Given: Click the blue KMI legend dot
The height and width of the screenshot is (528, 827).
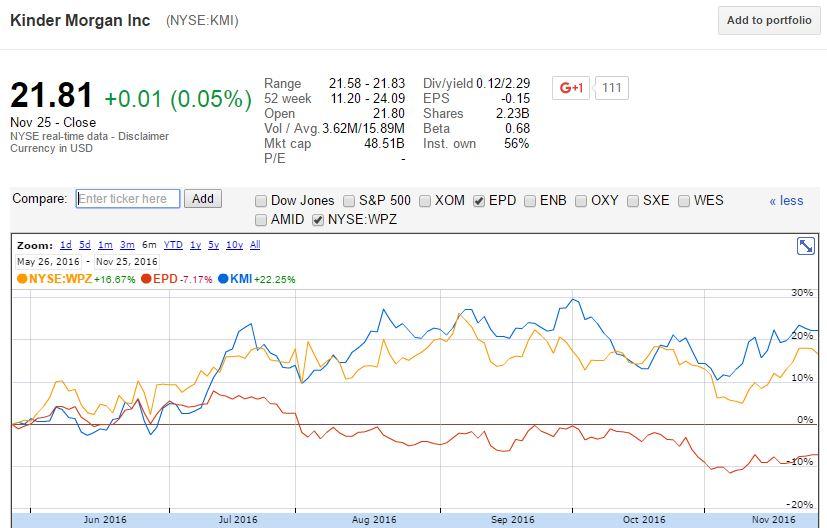Looking at the screenshot, I should [223, 279].
